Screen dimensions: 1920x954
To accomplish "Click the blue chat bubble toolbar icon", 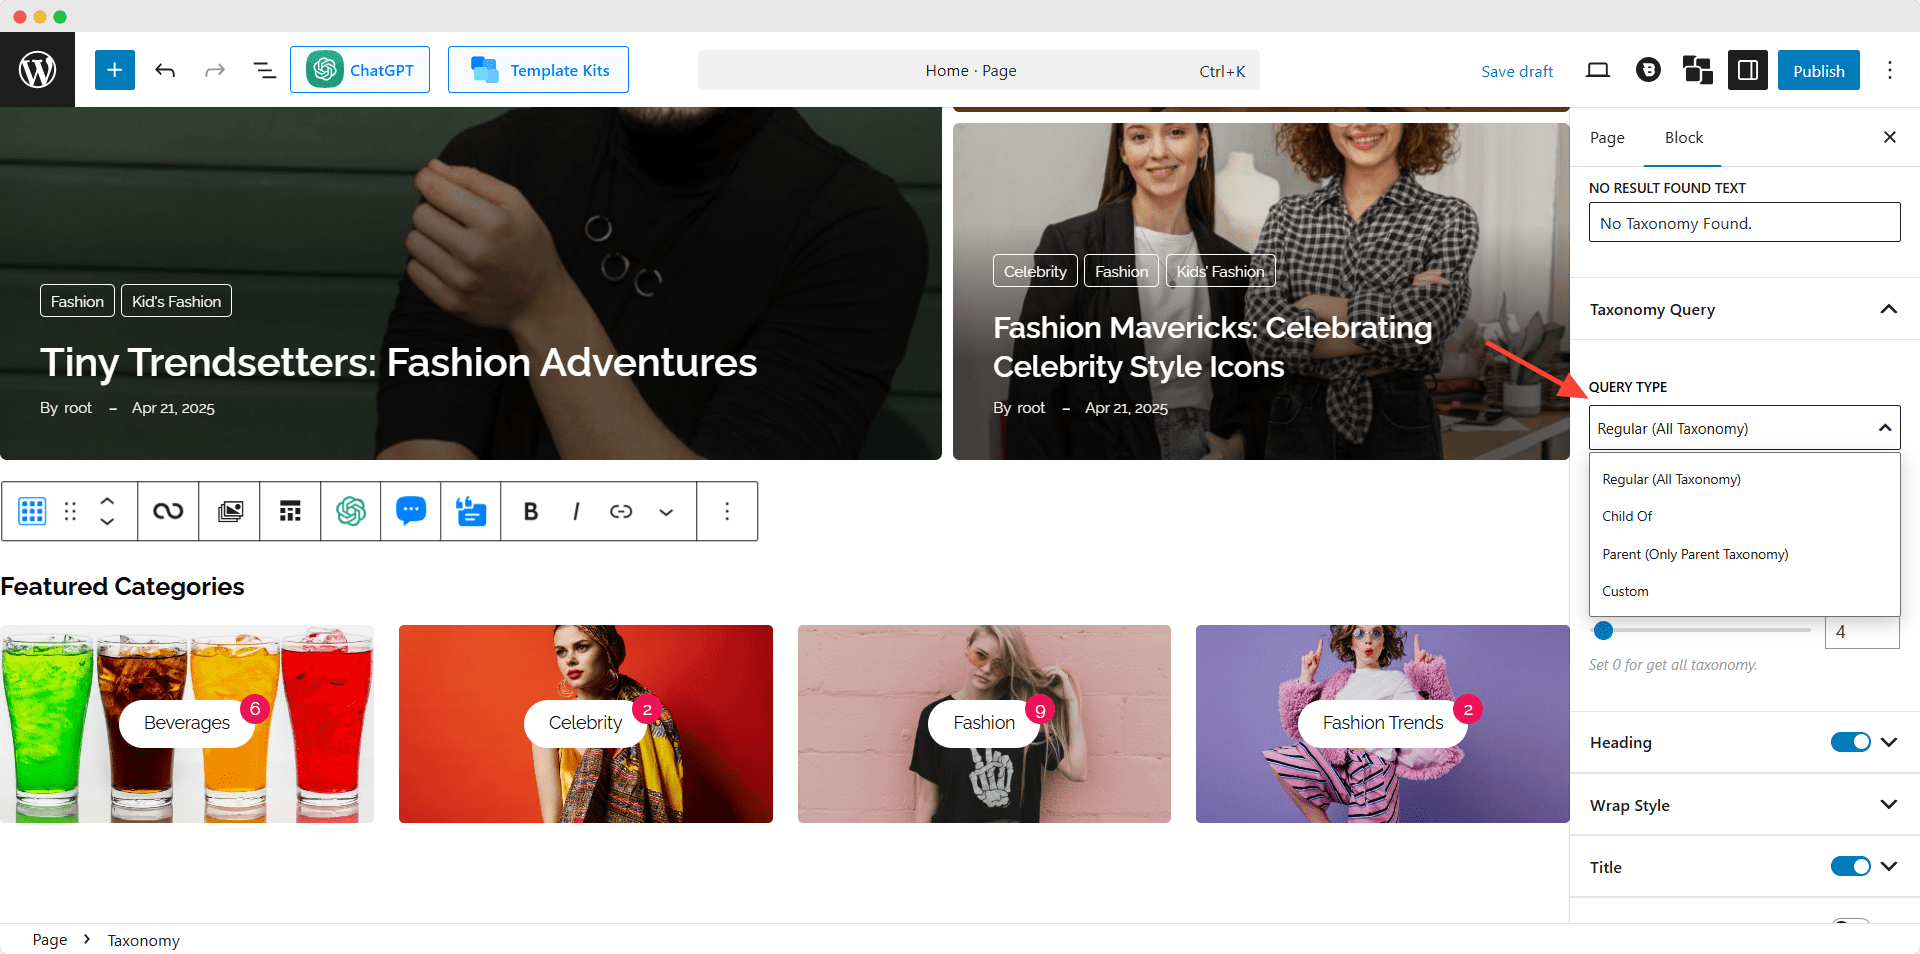I will 411,511.
